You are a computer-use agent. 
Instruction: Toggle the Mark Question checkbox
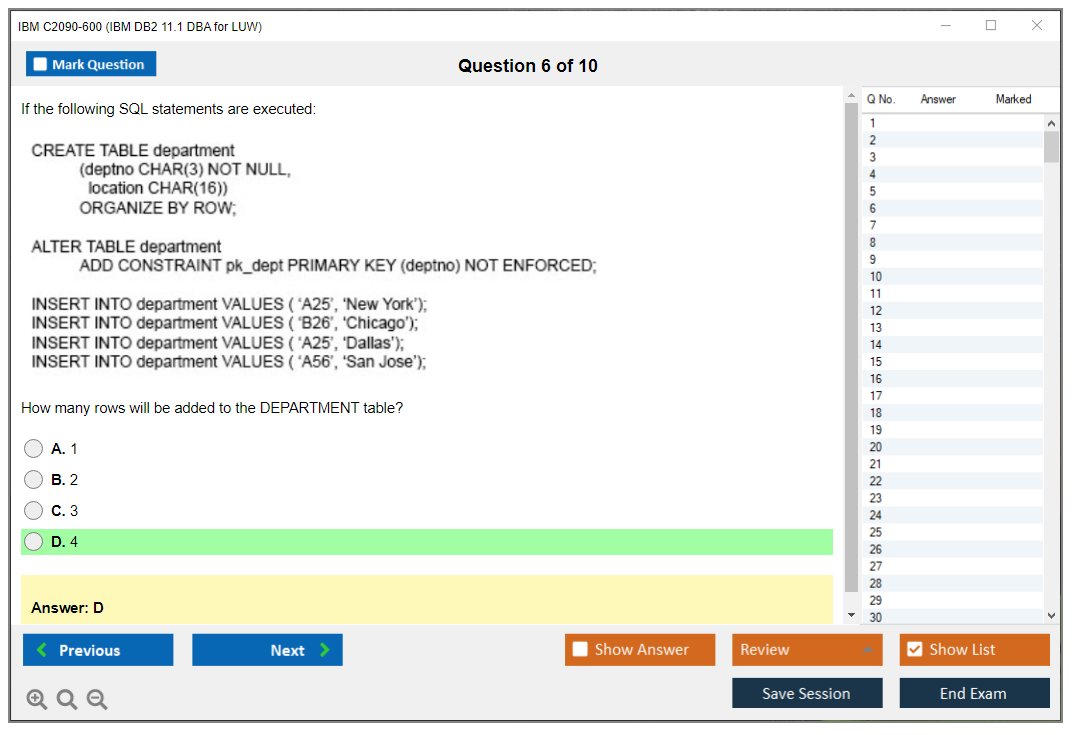pyautogui.click(x=41, y=65)
